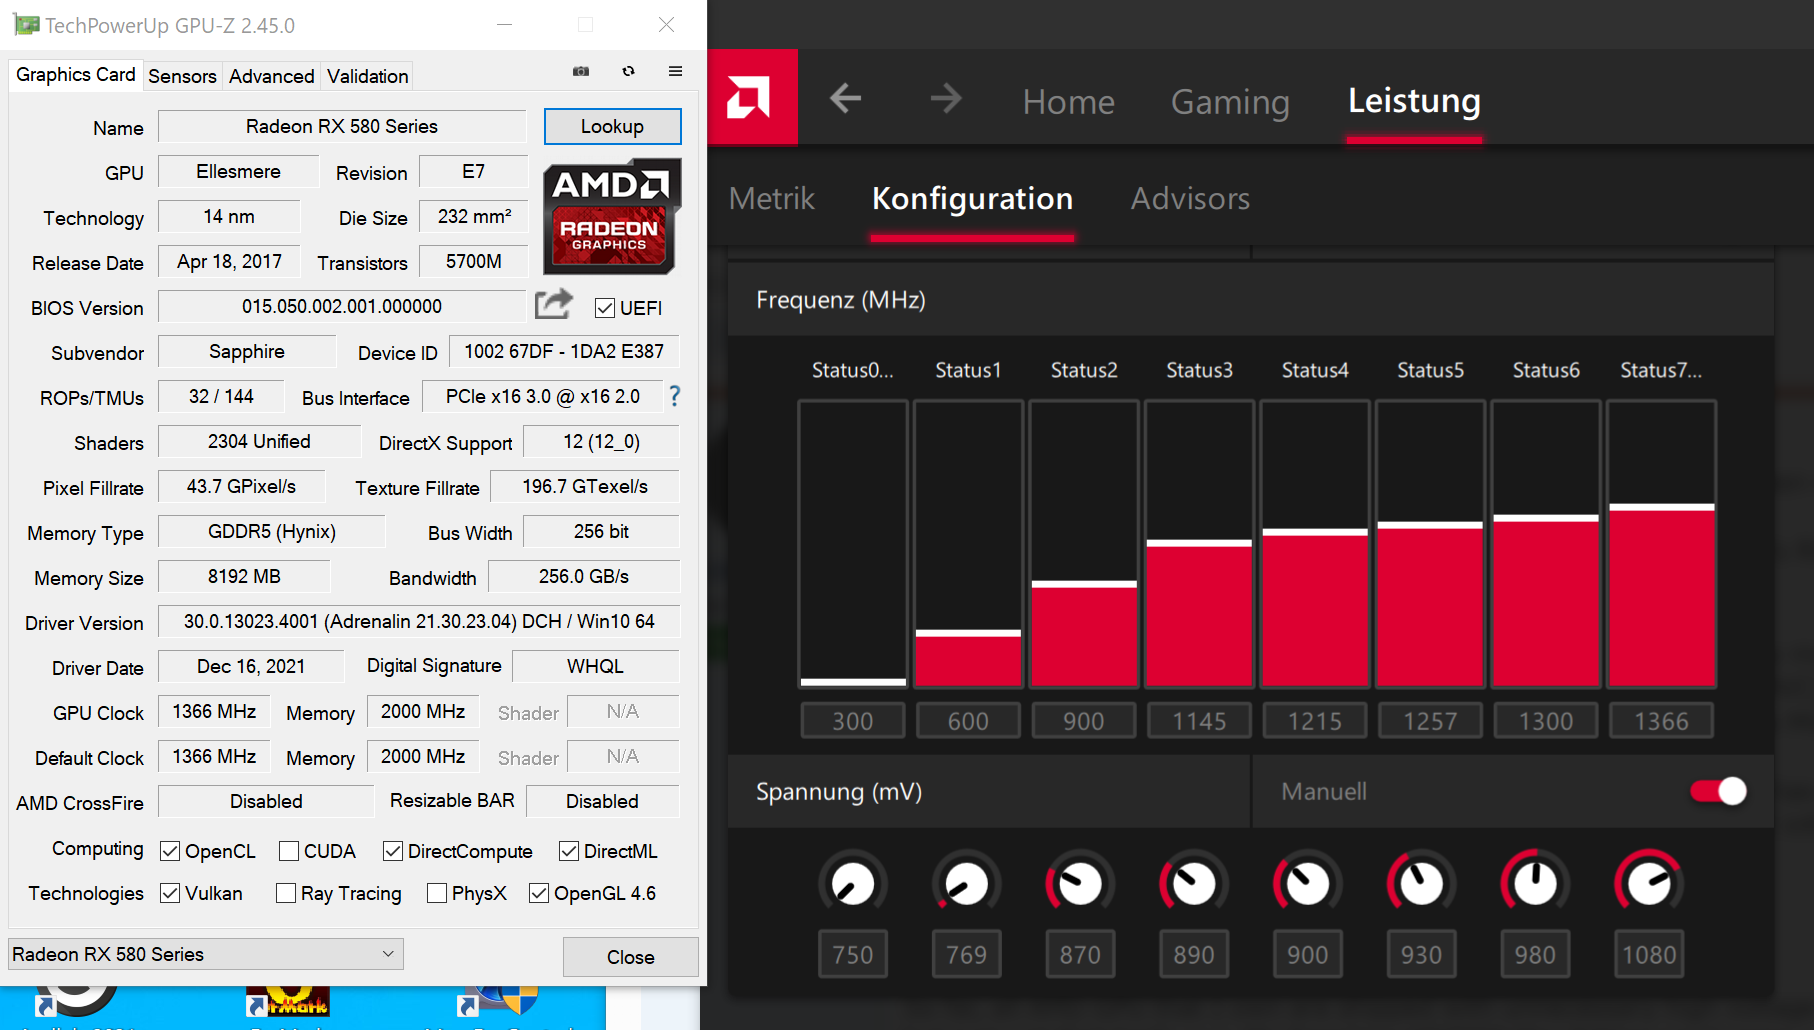
Task: Click the voltage knob above 750
Action: coord(853,883)
